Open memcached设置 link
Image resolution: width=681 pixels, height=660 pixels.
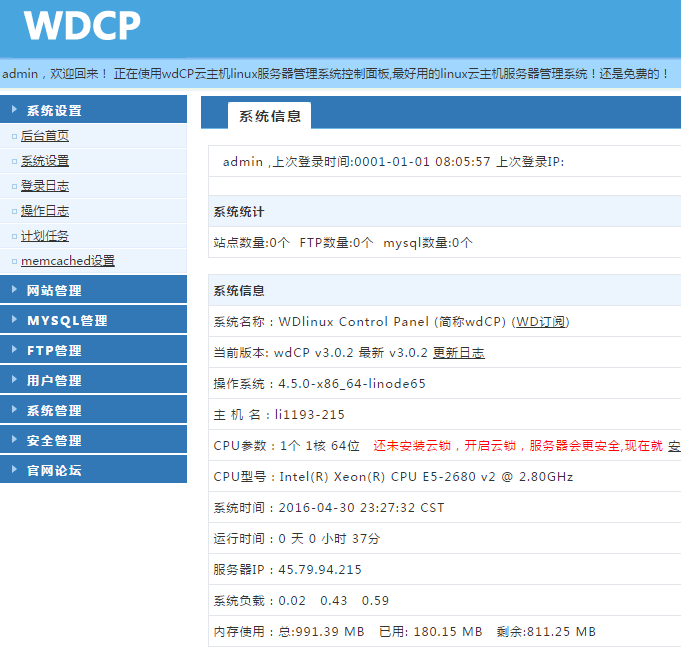[x=68, y=261]
